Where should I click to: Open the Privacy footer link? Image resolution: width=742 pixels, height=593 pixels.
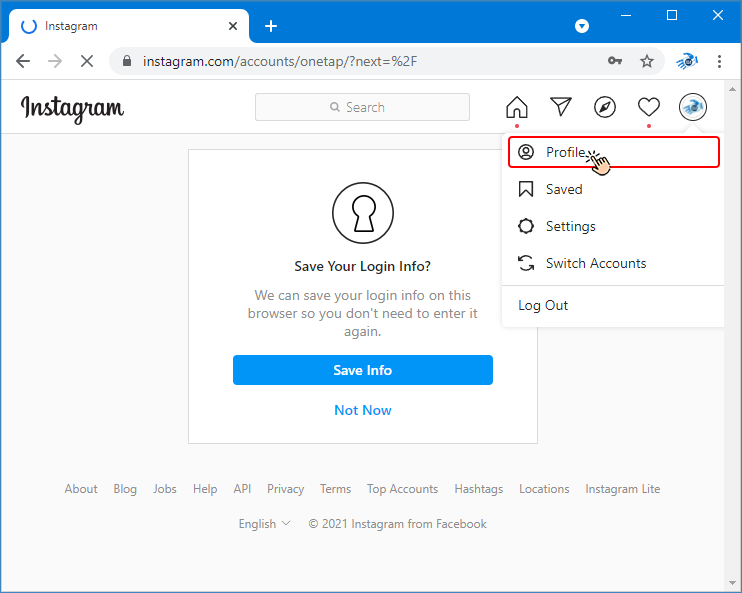285,489
